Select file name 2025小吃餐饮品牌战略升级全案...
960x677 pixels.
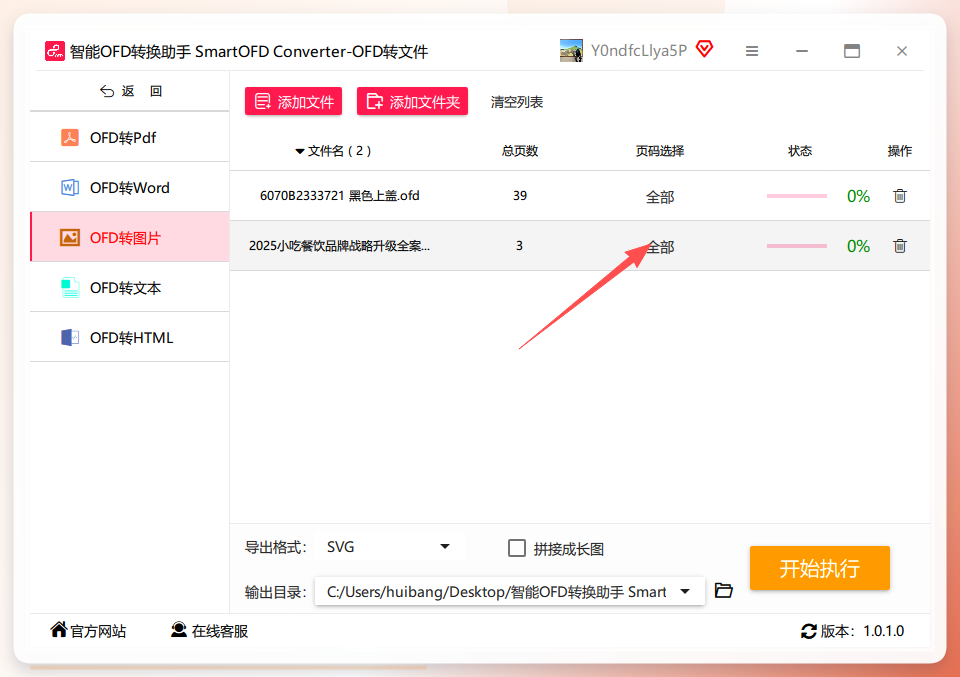[x=339, y=246]
